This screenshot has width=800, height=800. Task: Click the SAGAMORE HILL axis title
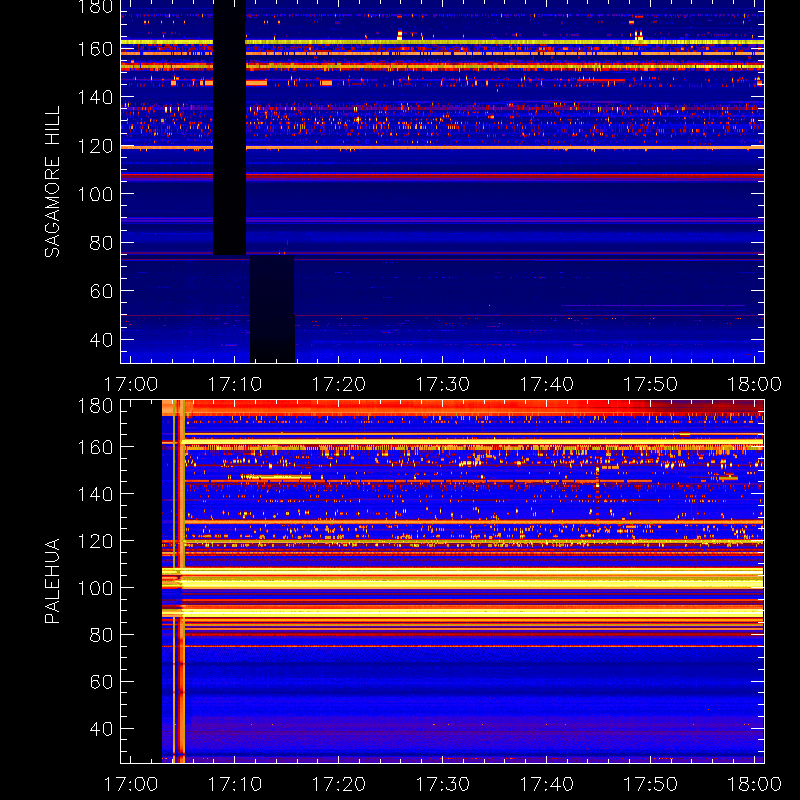(52, 182)
